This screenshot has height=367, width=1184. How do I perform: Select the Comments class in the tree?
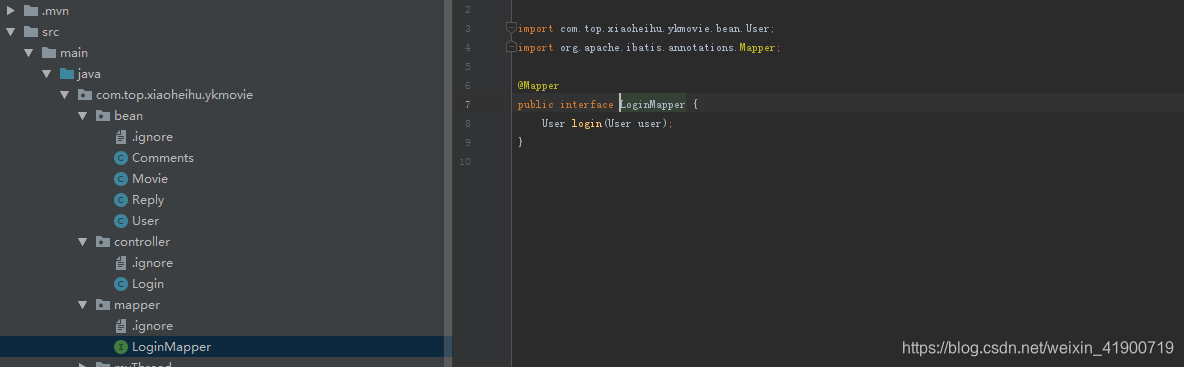163,158
